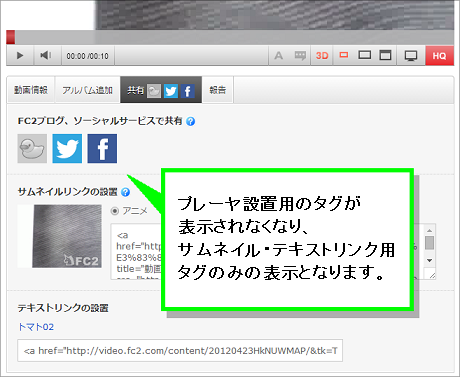
Task: Click the text link code input field
Action: (x=180, y=351)
